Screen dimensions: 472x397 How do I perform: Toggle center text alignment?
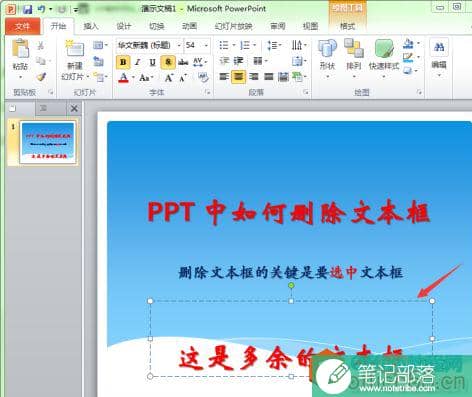click(x=238, y=77)
